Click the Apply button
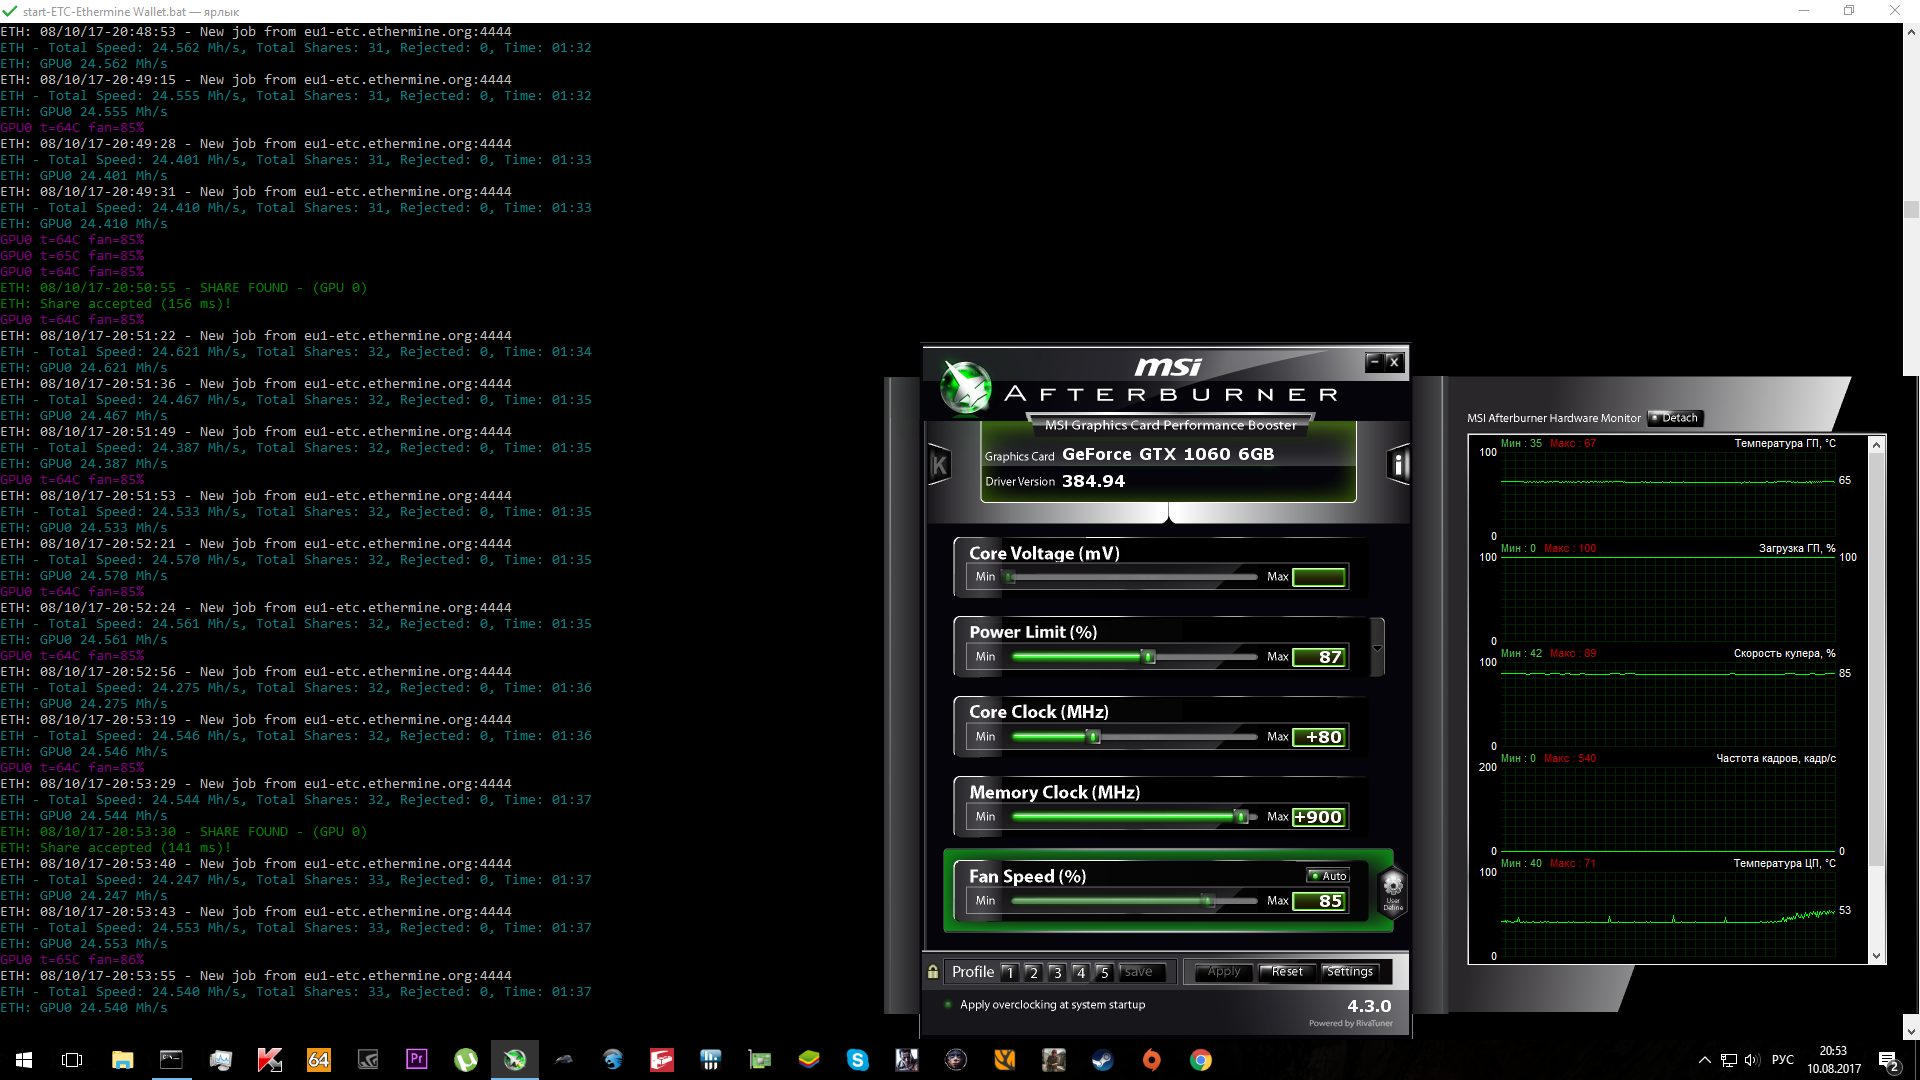The width and height of the screenshot is (1920, 1080). (x=1223, y=972)
